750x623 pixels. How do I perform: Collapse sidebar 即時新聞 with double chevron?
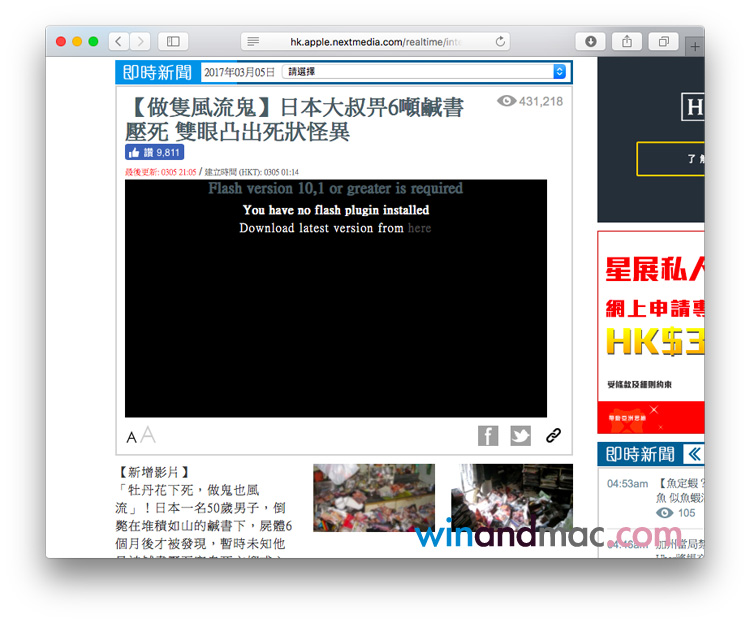click(693, 454)
